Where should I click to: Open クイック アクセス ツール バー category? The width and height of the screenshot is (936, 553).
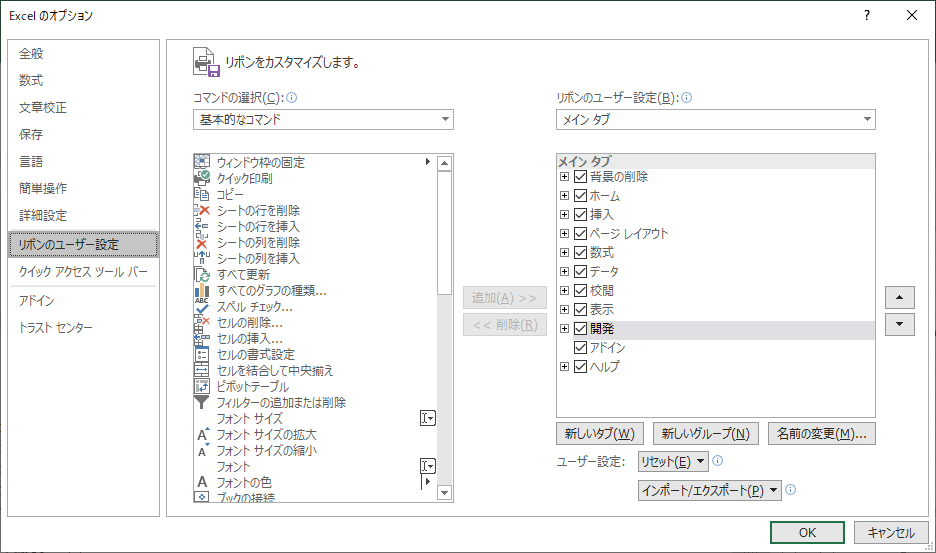tap(83, 272)
